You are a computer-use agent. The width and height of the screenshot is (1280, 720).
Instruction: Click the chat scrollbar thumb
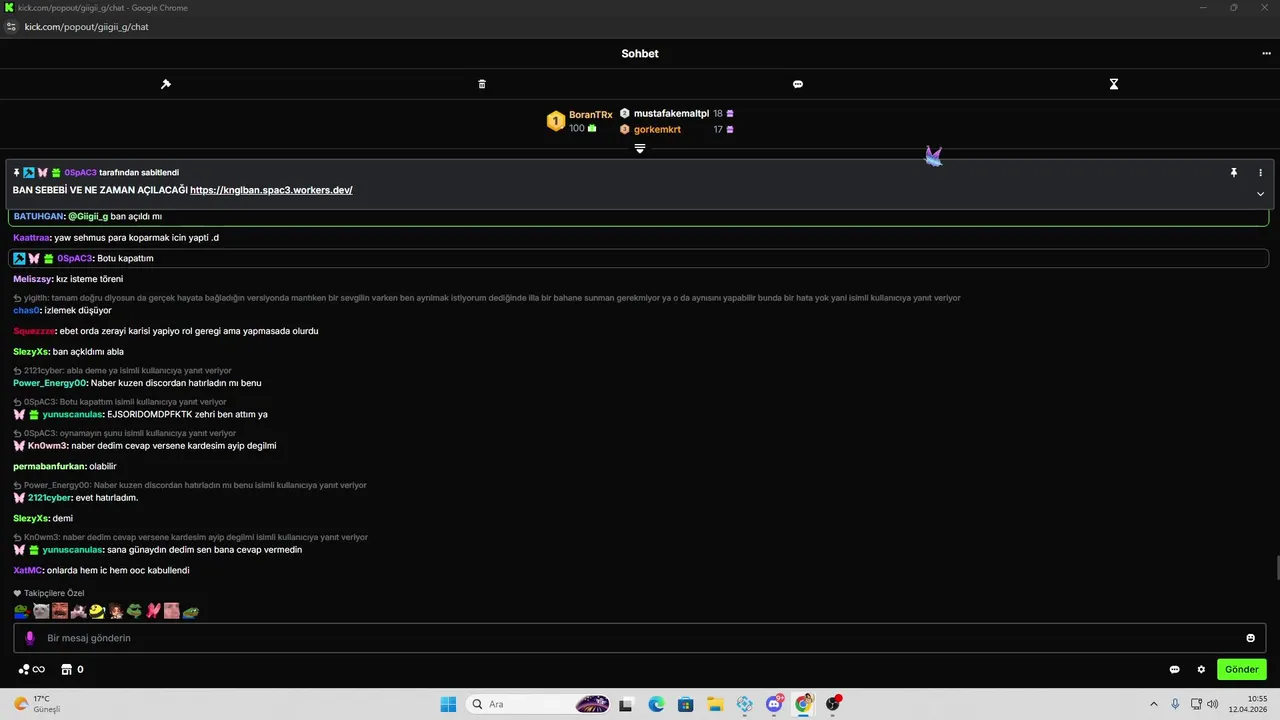1276,568
